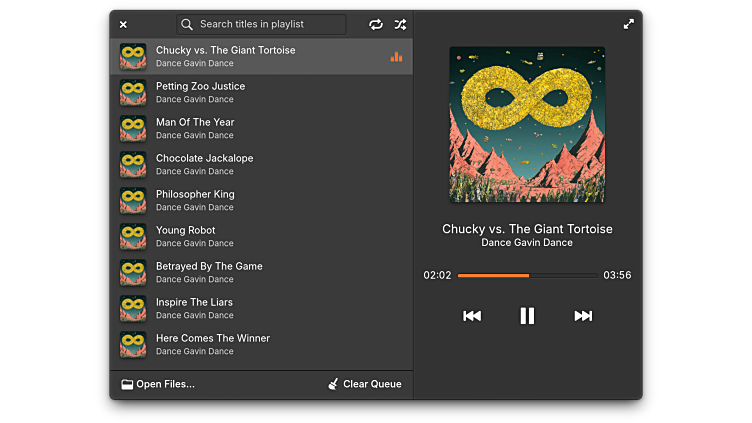
Task: Toggle shuffle playback icon
Action: click(x=400, y=24)
